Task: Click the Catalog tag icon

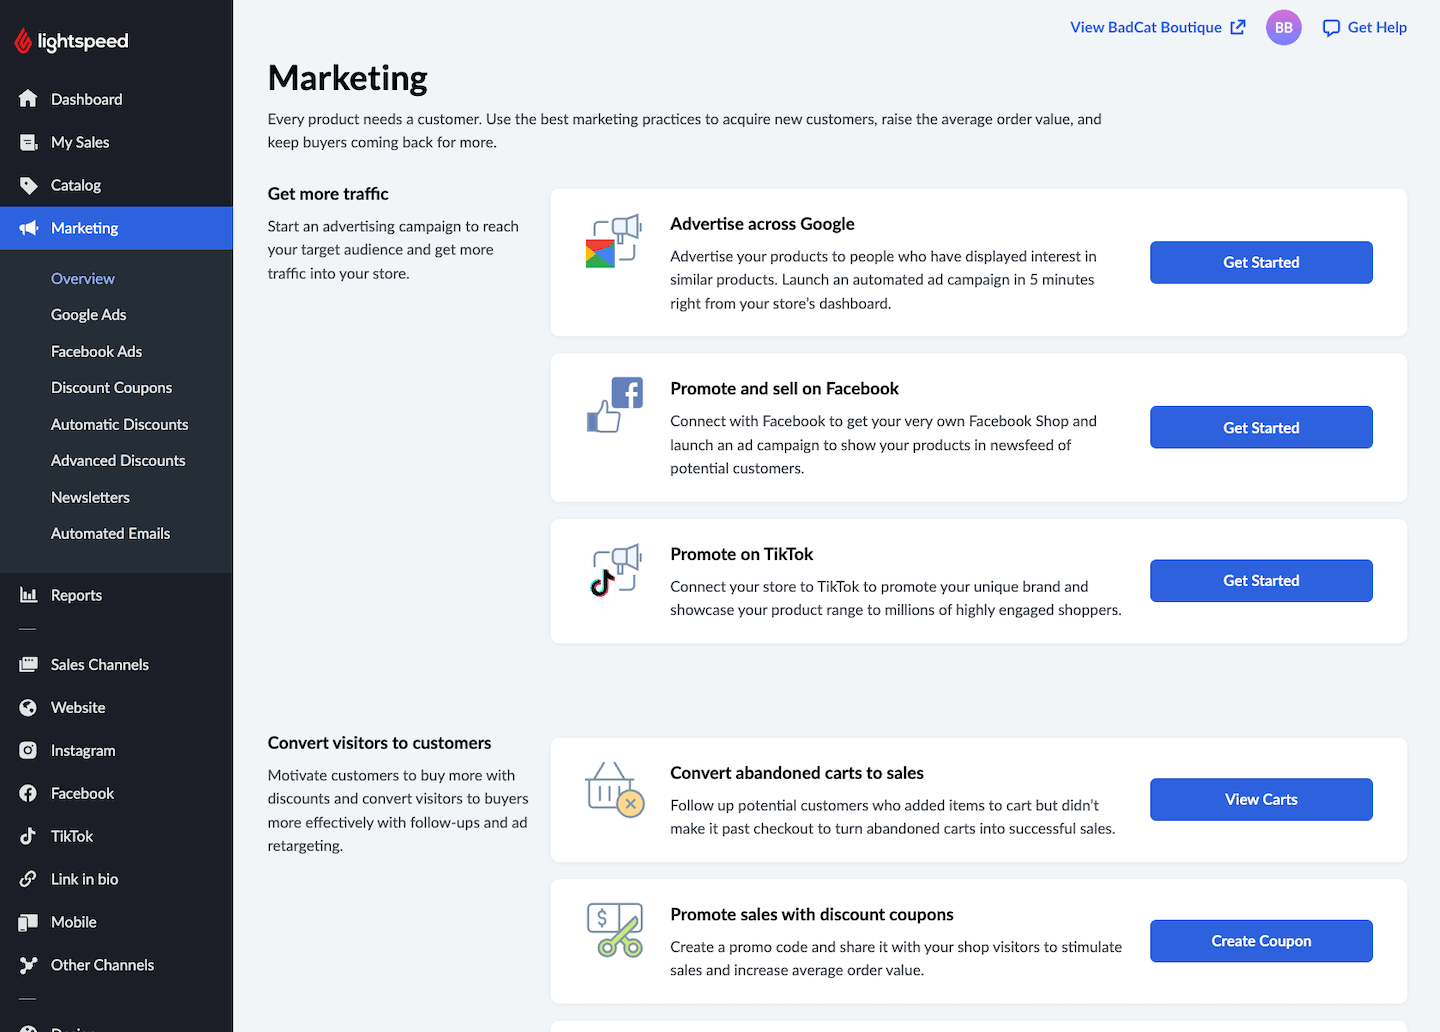Action: [x=28, y=185]
